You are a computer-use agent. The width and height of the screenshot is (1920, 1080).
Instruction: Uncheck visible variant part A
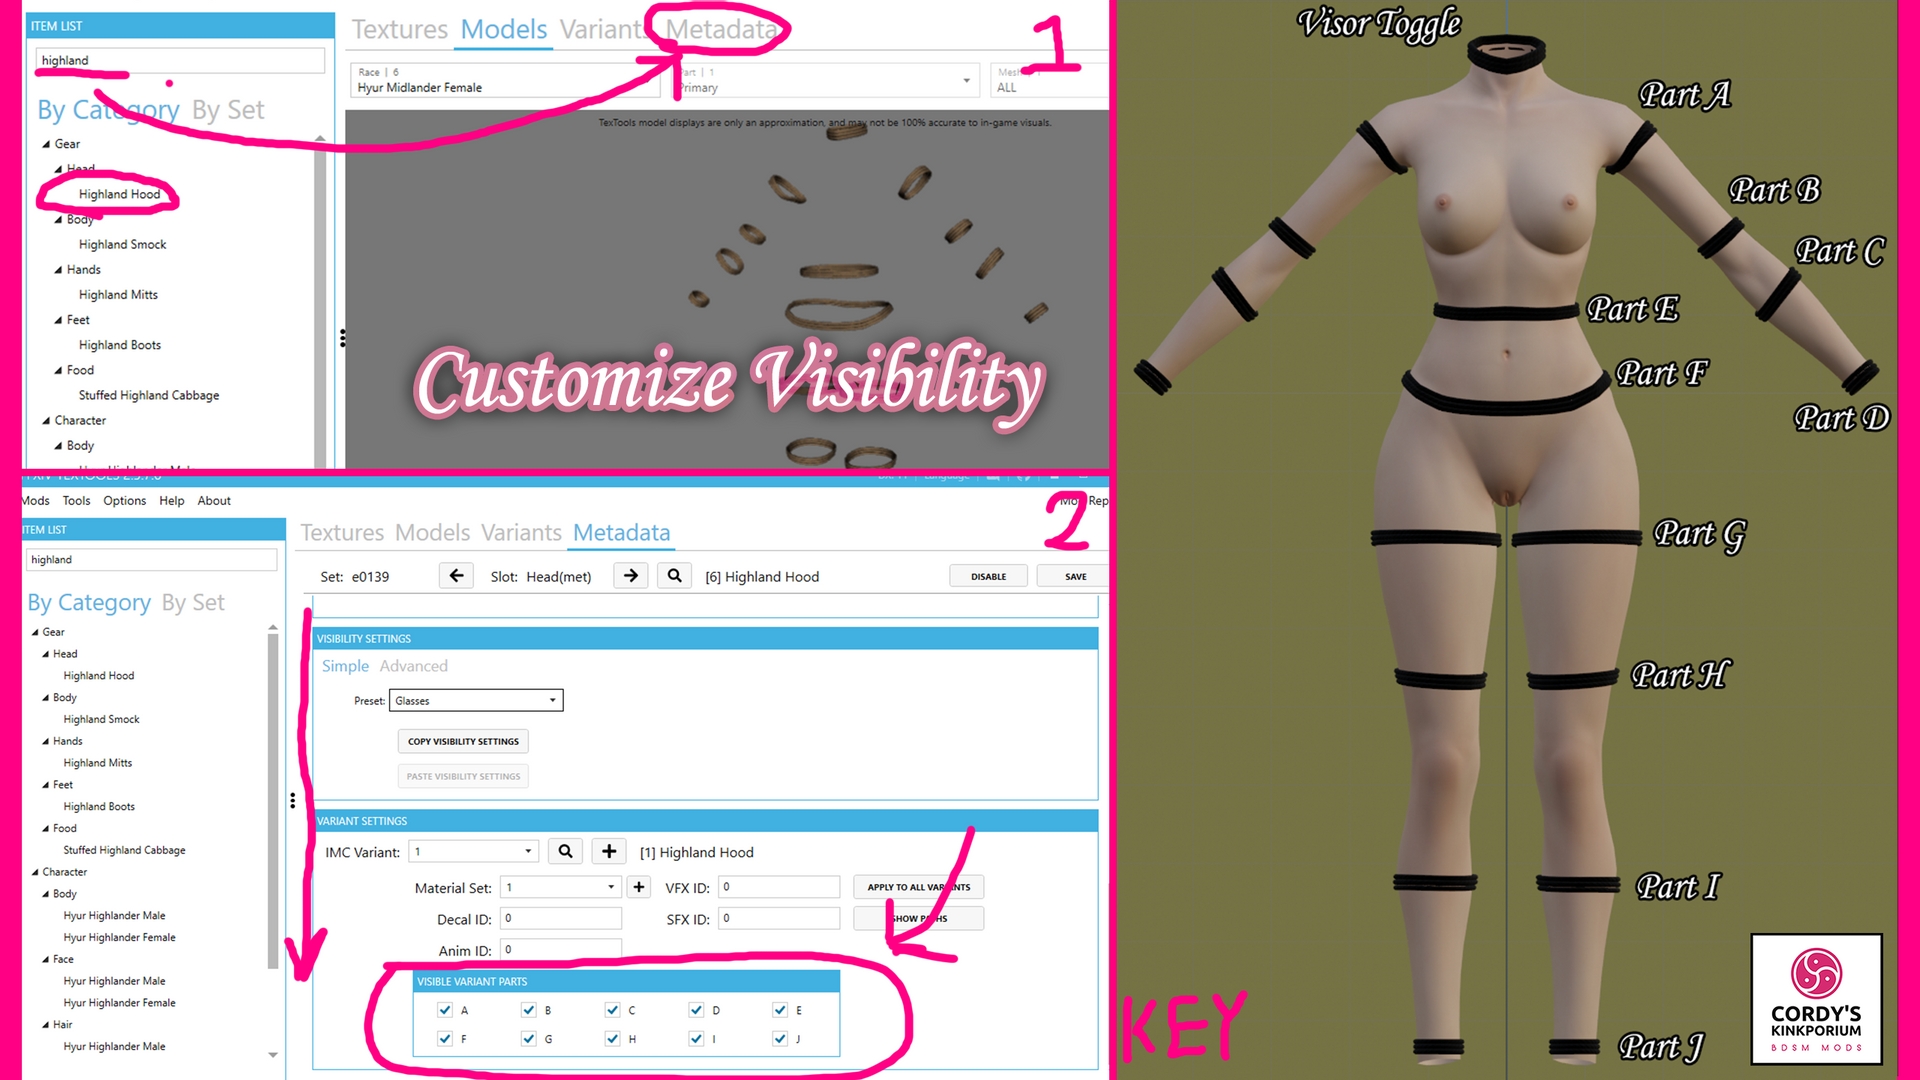445,1010
